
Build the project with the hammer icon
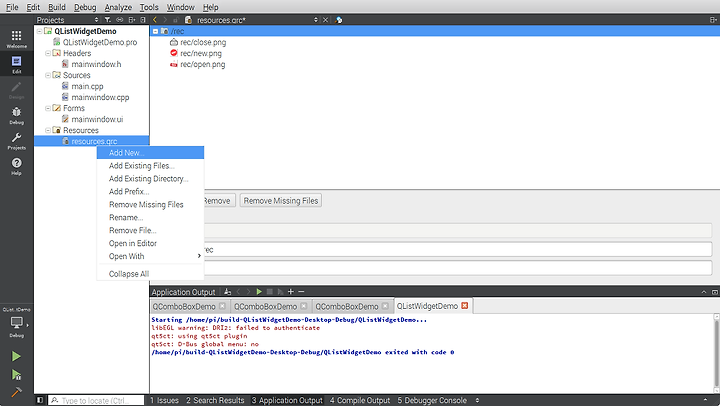16,392
